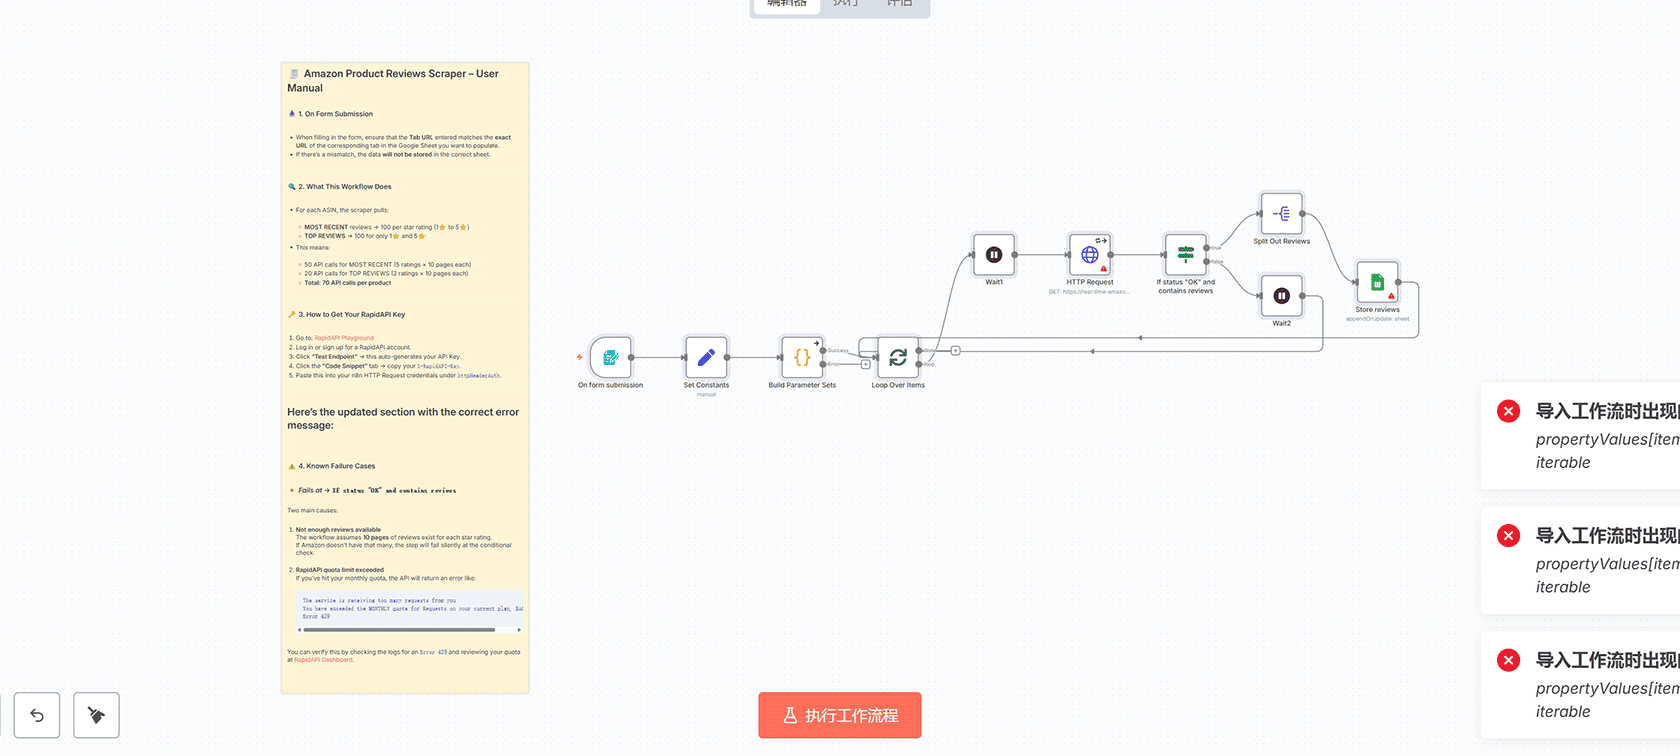Open the RapidAPI Playground link

(x=344, y=338)
